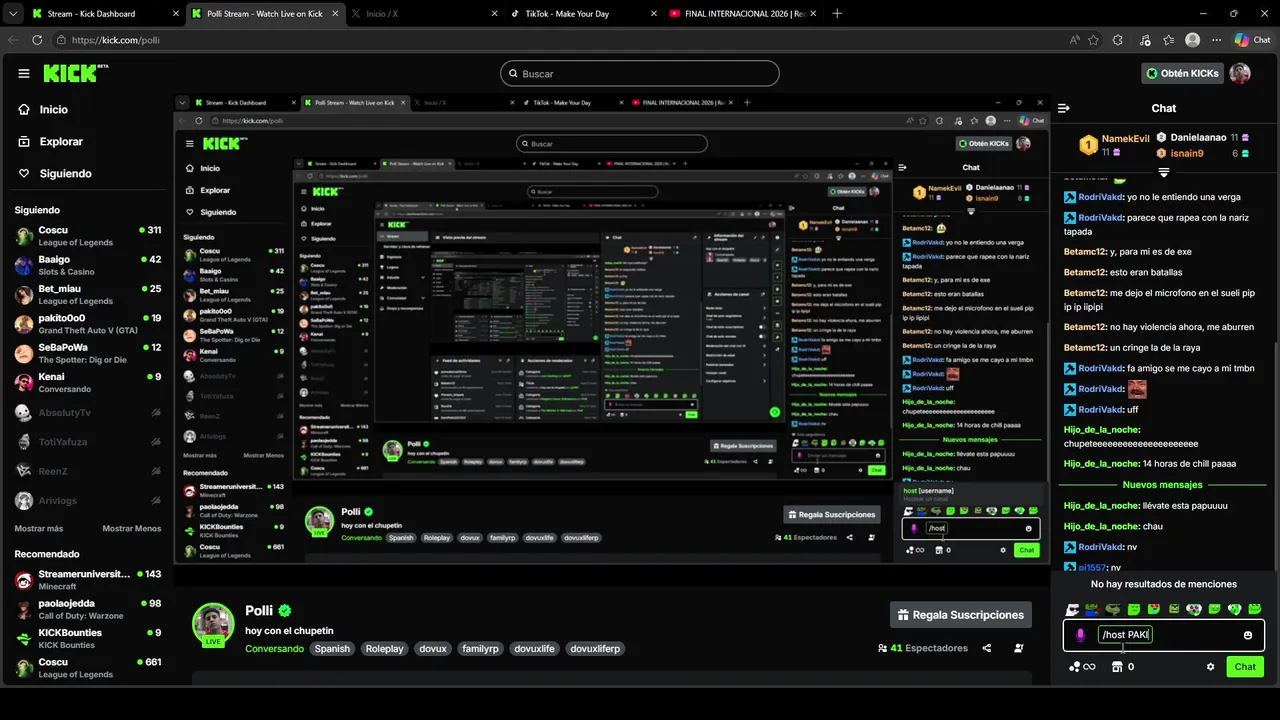Open the browser three-dots settings menu
Viewport: 1280px width, 720px height.
pos(1218,40)
